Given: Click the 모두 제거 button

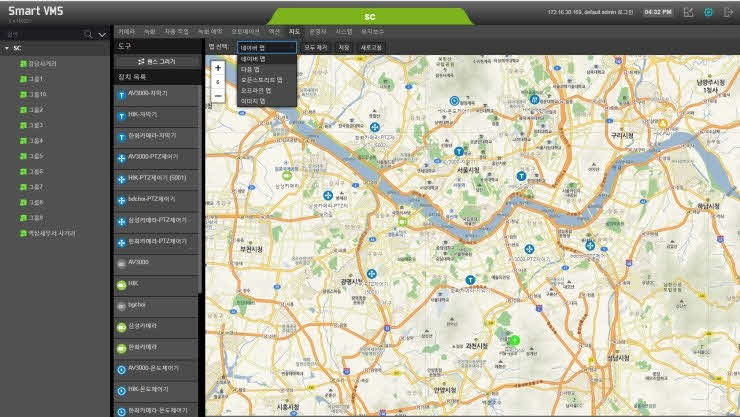Looking at the screenshot, I should click(316, 47).
